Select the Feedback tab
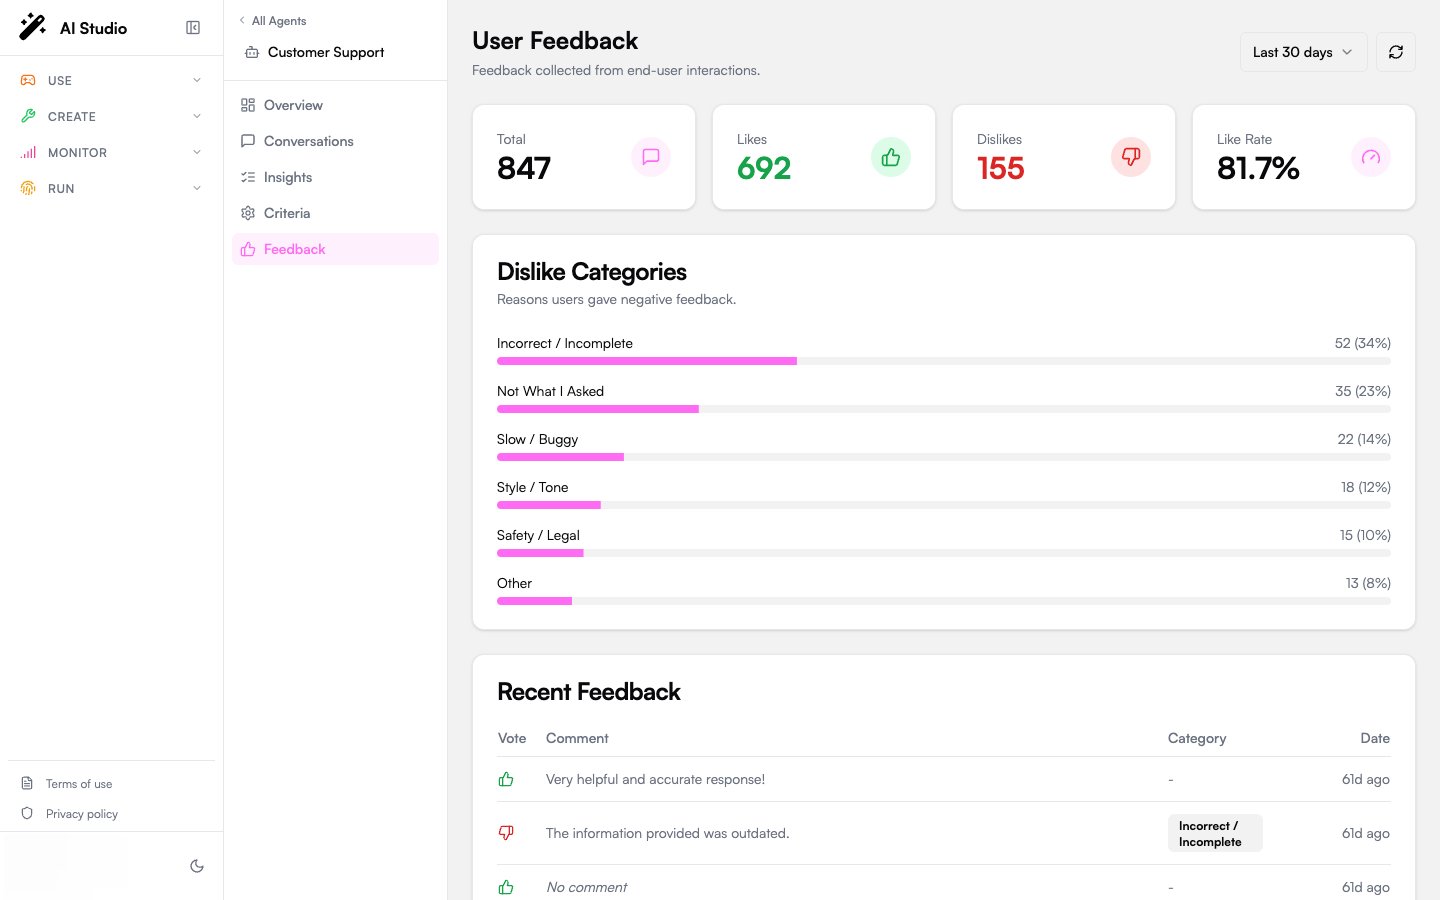Viewport: 1440px width, 900px height. (x=335, y=249)
